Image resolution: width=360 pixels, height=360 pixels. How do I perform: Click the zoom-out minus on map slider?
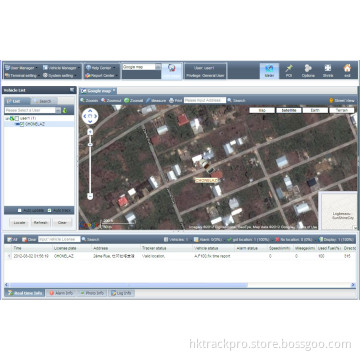90,196
